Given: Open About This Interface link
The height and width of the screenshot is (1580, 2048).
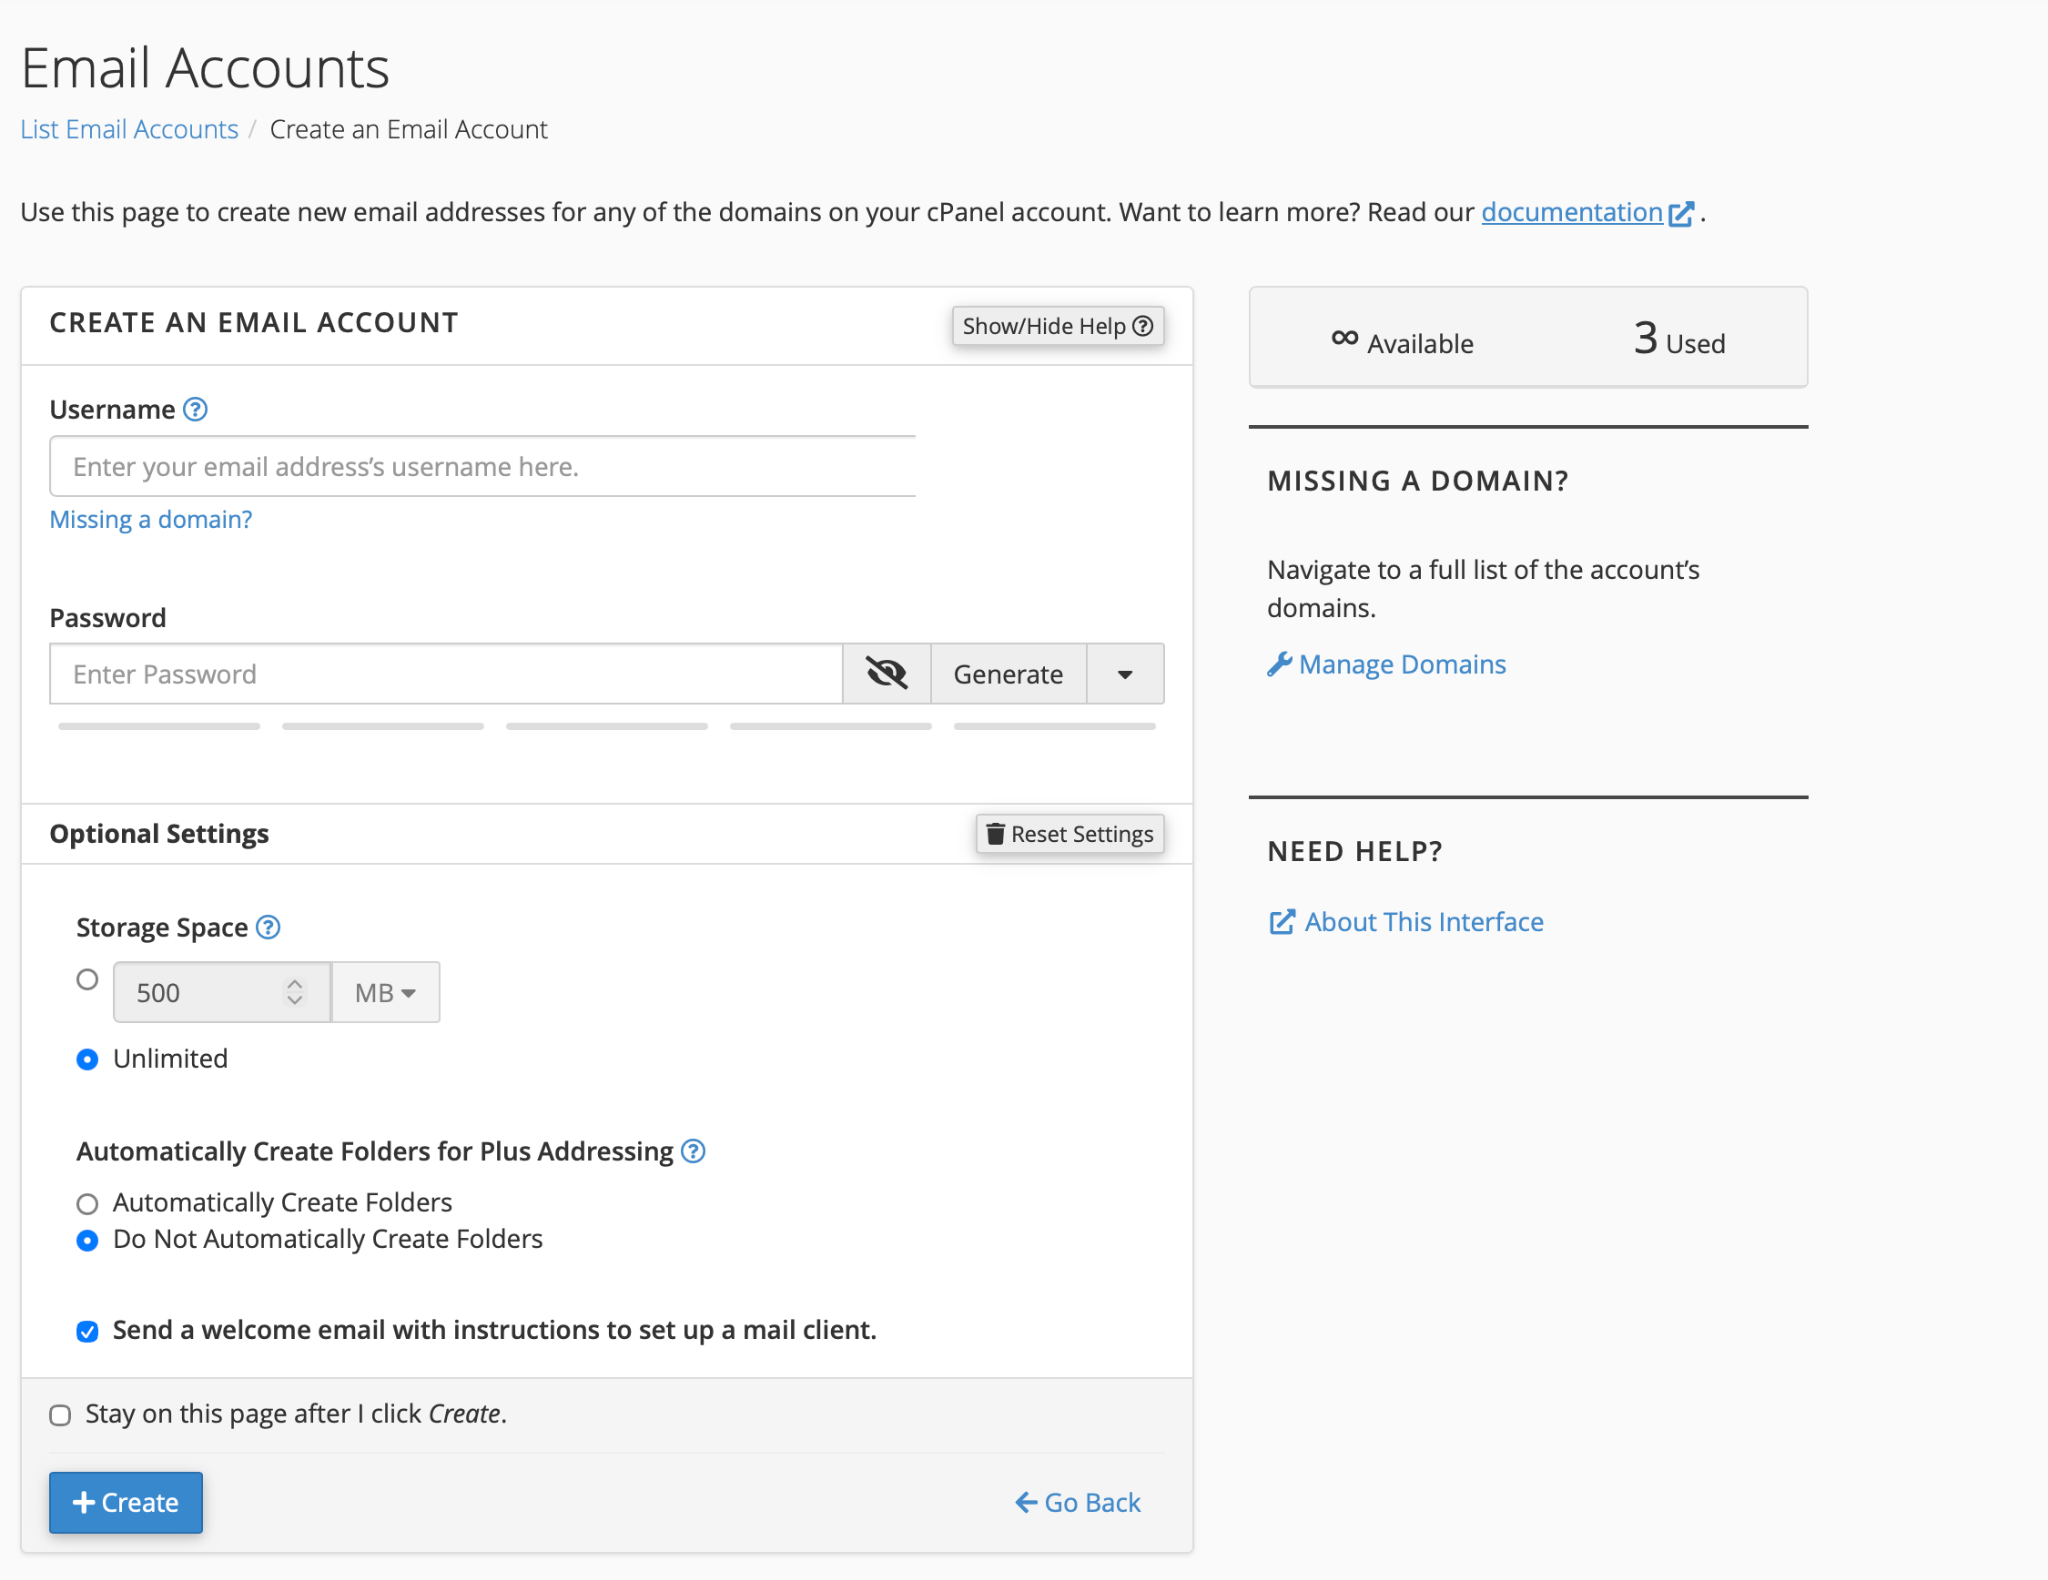Looking at the screenshot, I should coord(1424,922).
